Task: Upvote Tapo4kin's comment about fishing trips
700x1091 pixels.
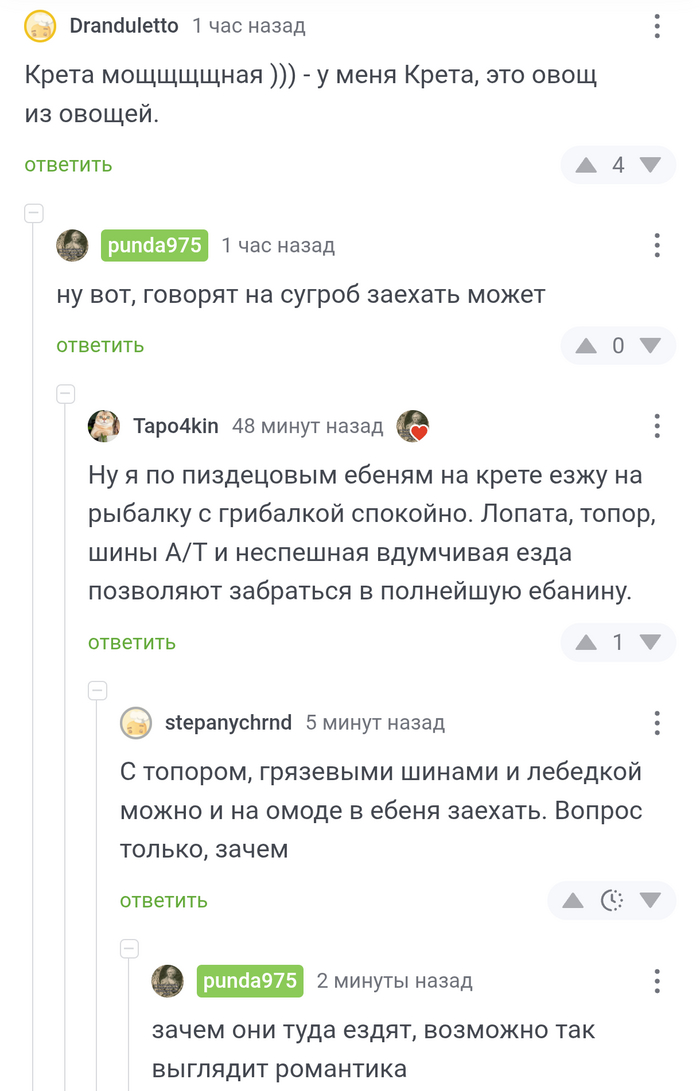Action: click(586, 642)
